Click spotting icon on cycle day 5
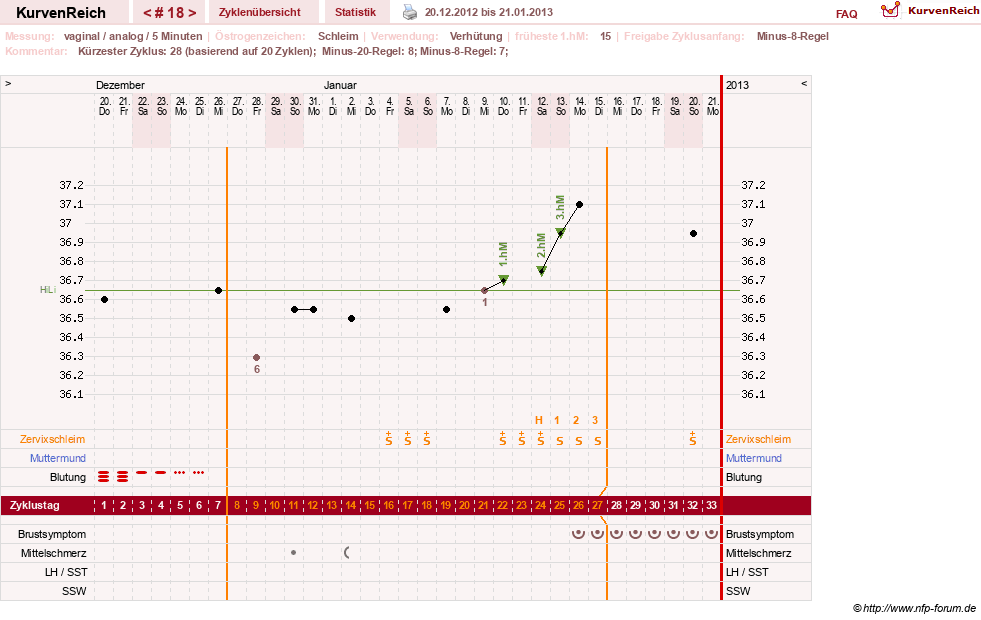 pyautogui.click(x=180, y=472)
